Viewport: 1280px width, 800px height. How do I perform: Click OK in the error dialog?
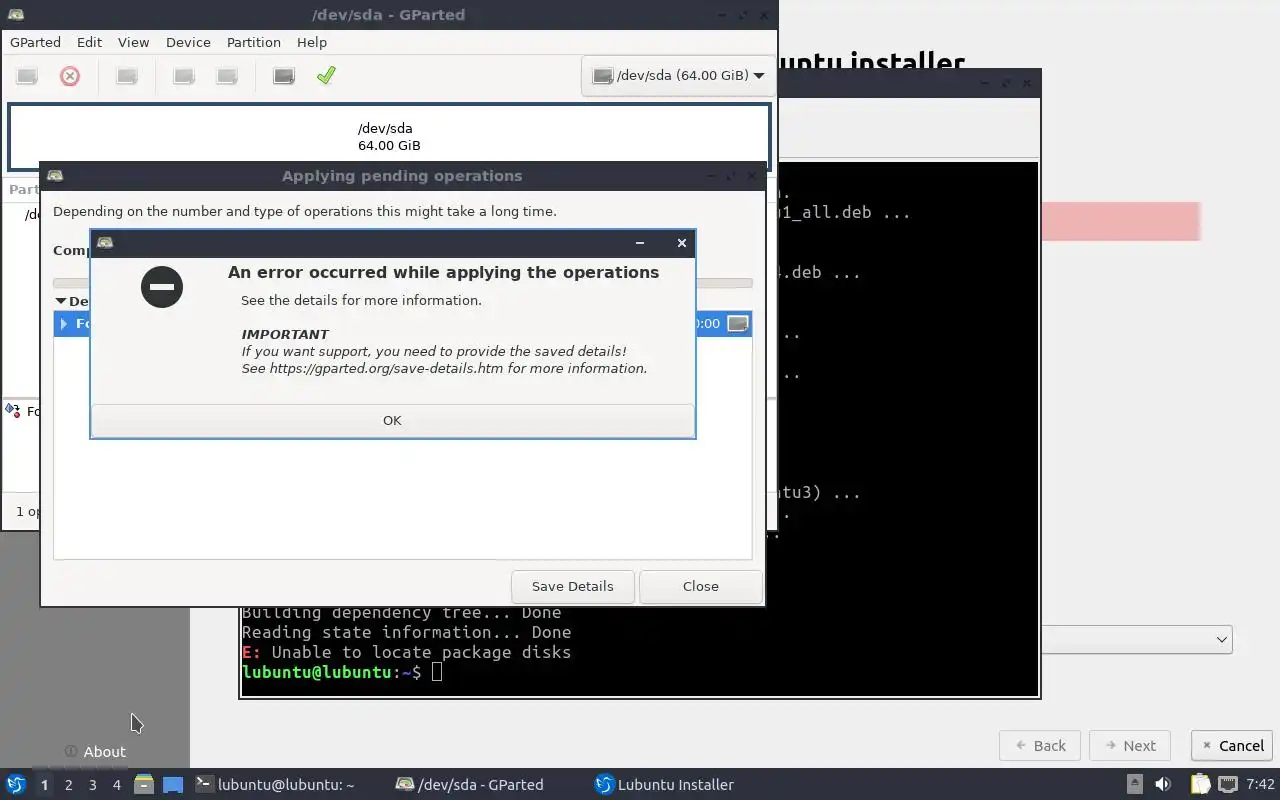pyautogui.click(x=392, y=421)
